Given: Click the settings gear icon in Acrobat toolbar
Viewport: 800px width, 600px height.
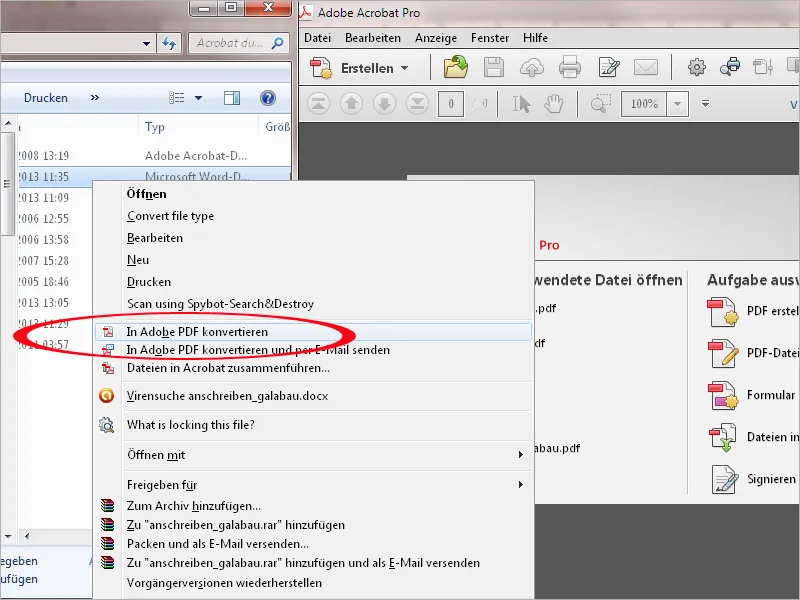Looking at the screenshot, I should click(x=696, y=67).
